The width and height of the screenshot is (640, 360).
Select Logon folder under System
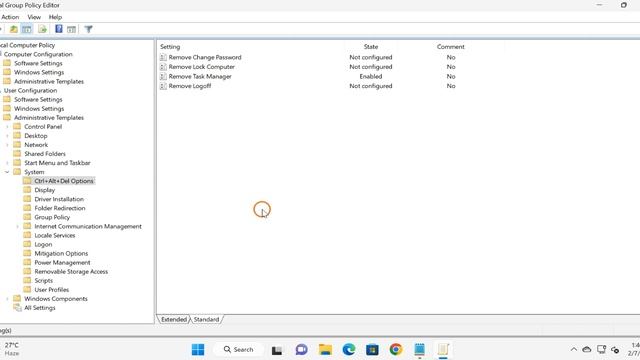click(43, 244)
